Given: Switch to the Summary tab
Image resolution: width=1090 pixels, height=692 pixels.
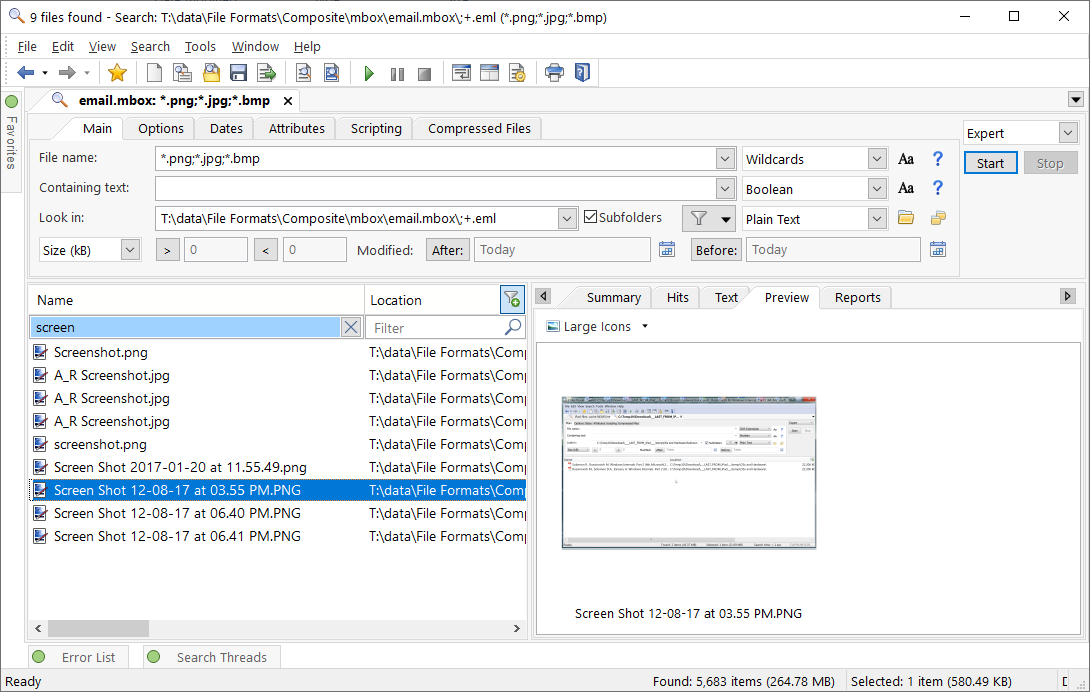Looking at the screenshot, I should pyautogui.click(x=614, y=298).
